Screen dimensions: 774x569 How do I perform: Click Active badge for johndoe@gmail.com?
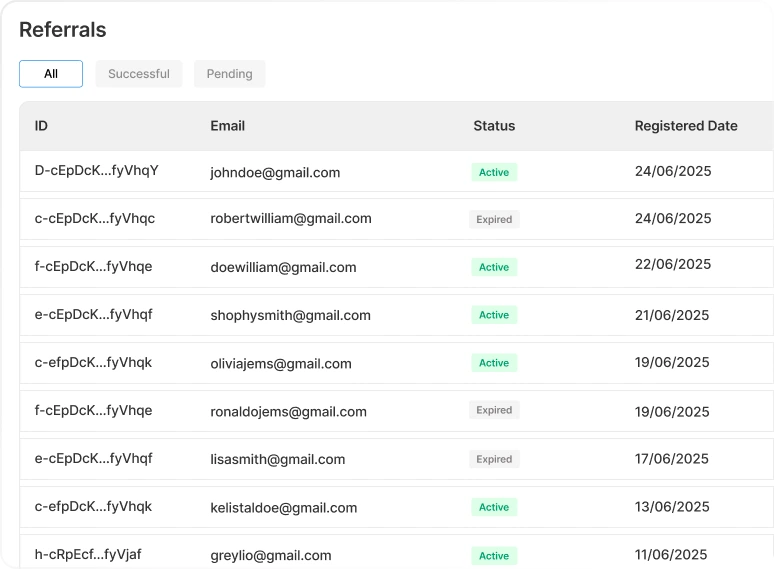[494, 172]
